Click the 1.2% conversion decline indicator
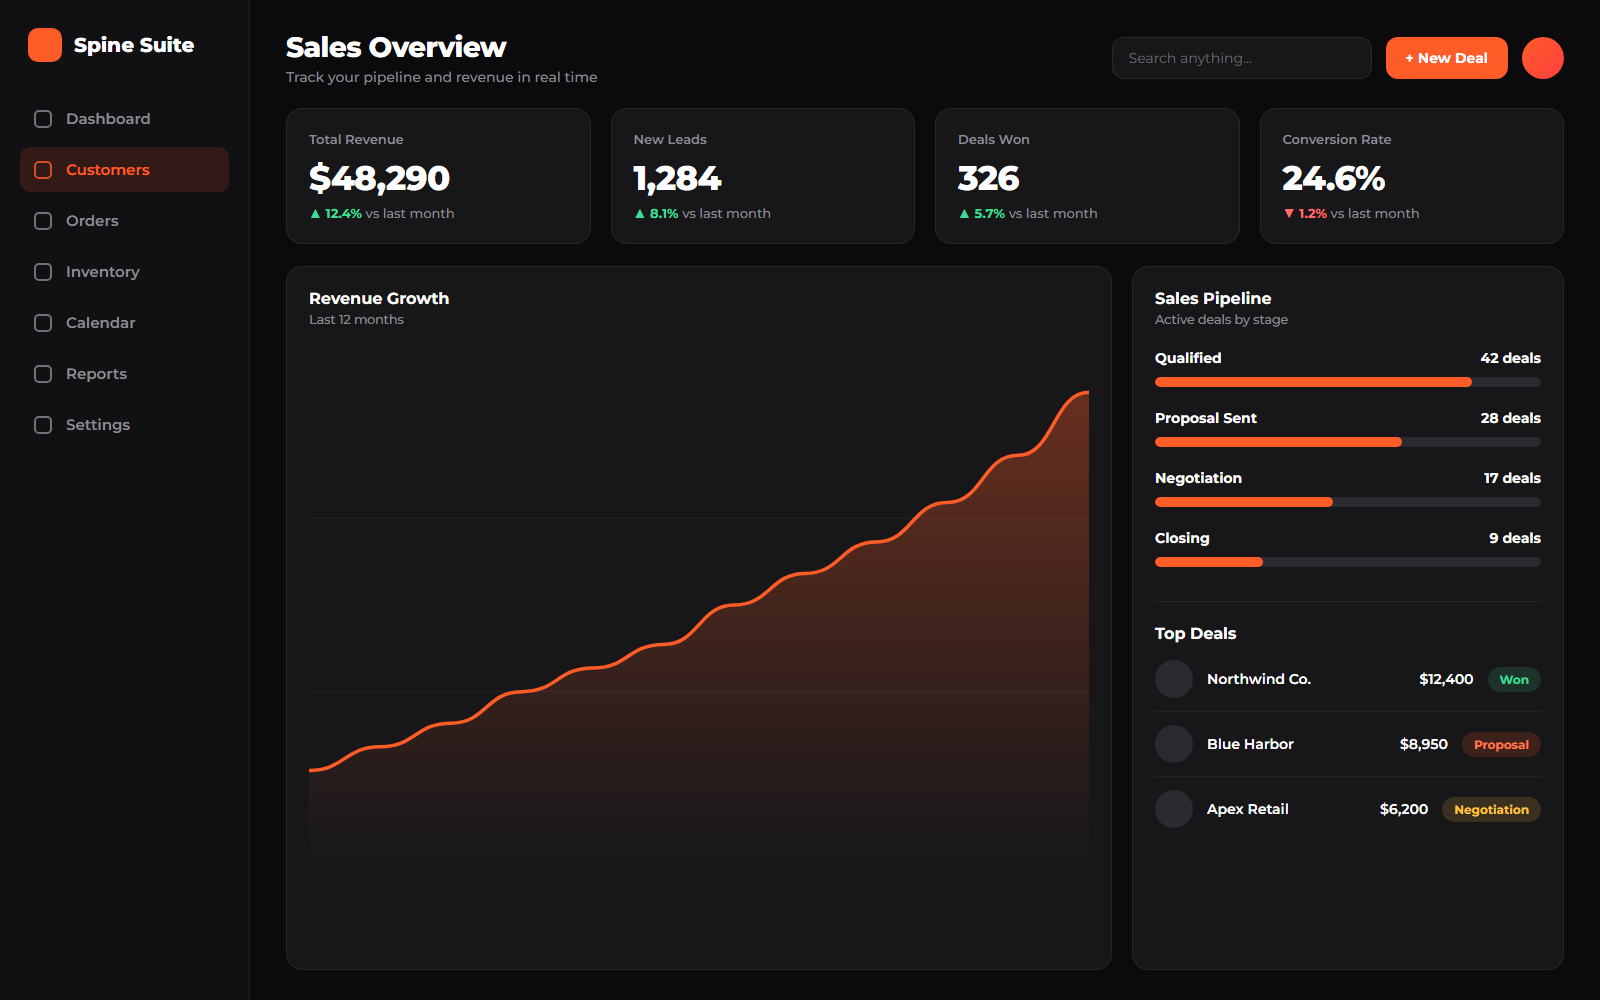The image size is (1600, 1000). pyautogui.click(x=1305, y=214)
